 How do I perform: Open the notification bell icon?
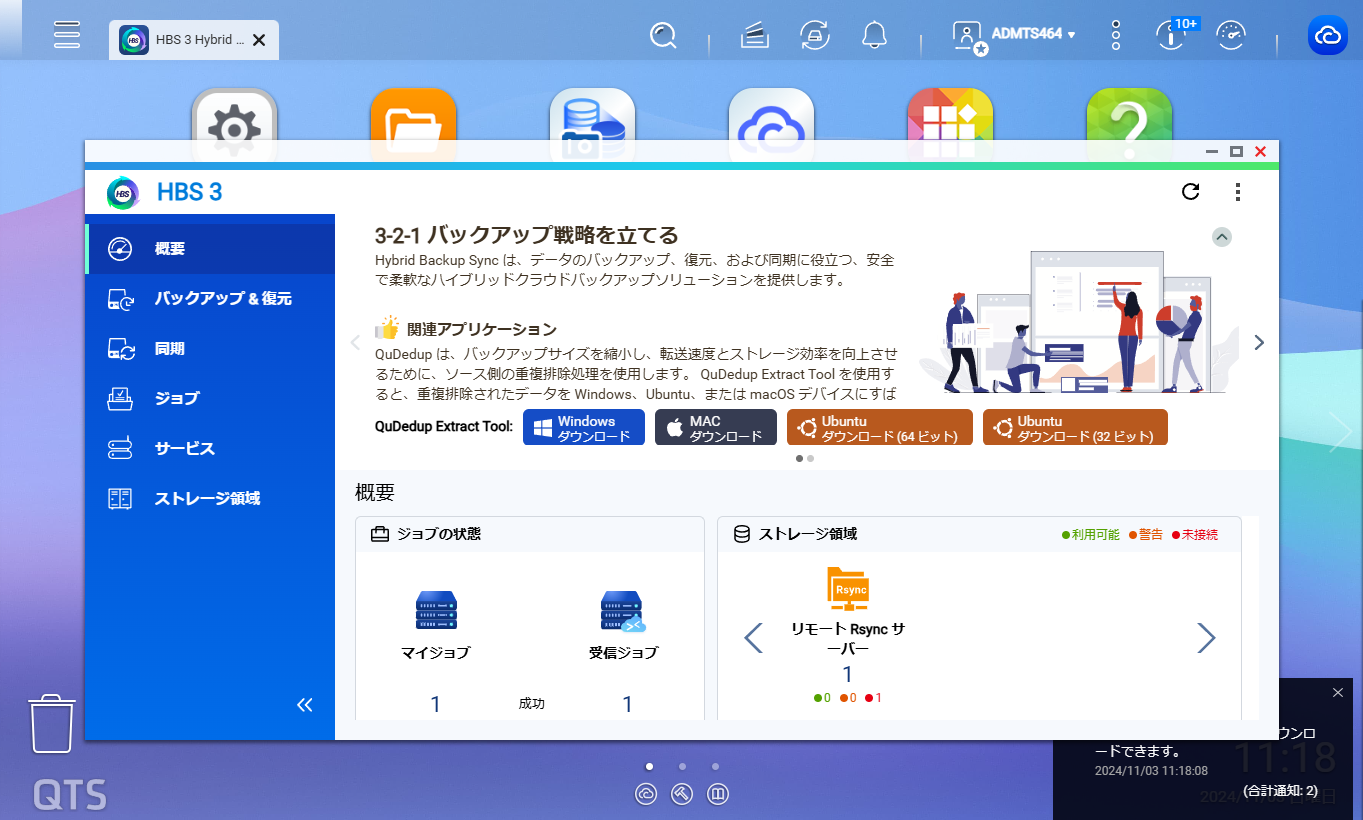(x=875, y=36)
